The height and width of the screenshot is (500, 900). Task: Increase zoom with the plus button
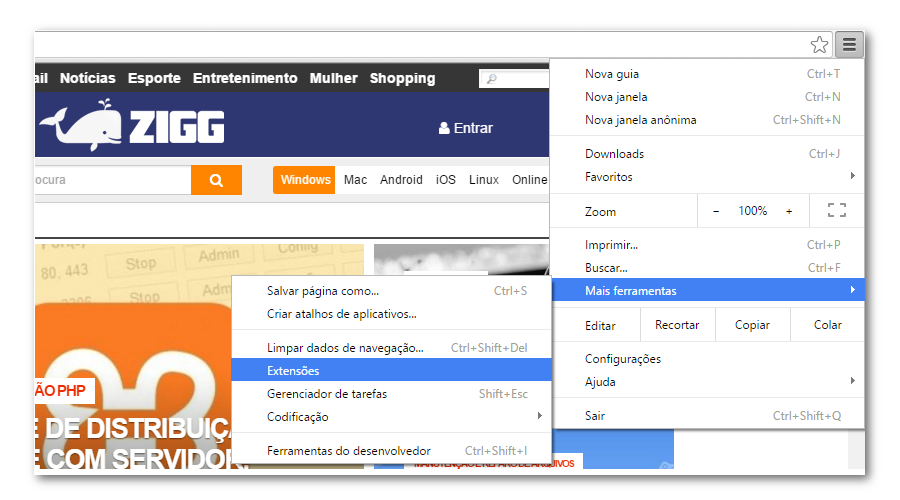coord(789,211)
